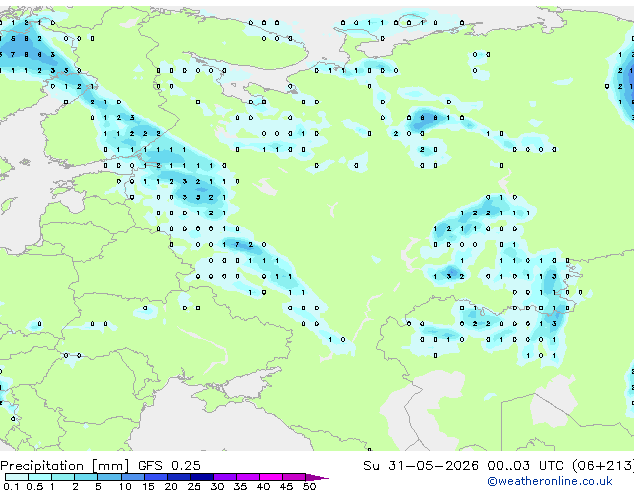Image resolution: width=634 pixels, height=490 pixels.
Task: Select the 30–35 mm purple legend segment
Action: (224, 477)
